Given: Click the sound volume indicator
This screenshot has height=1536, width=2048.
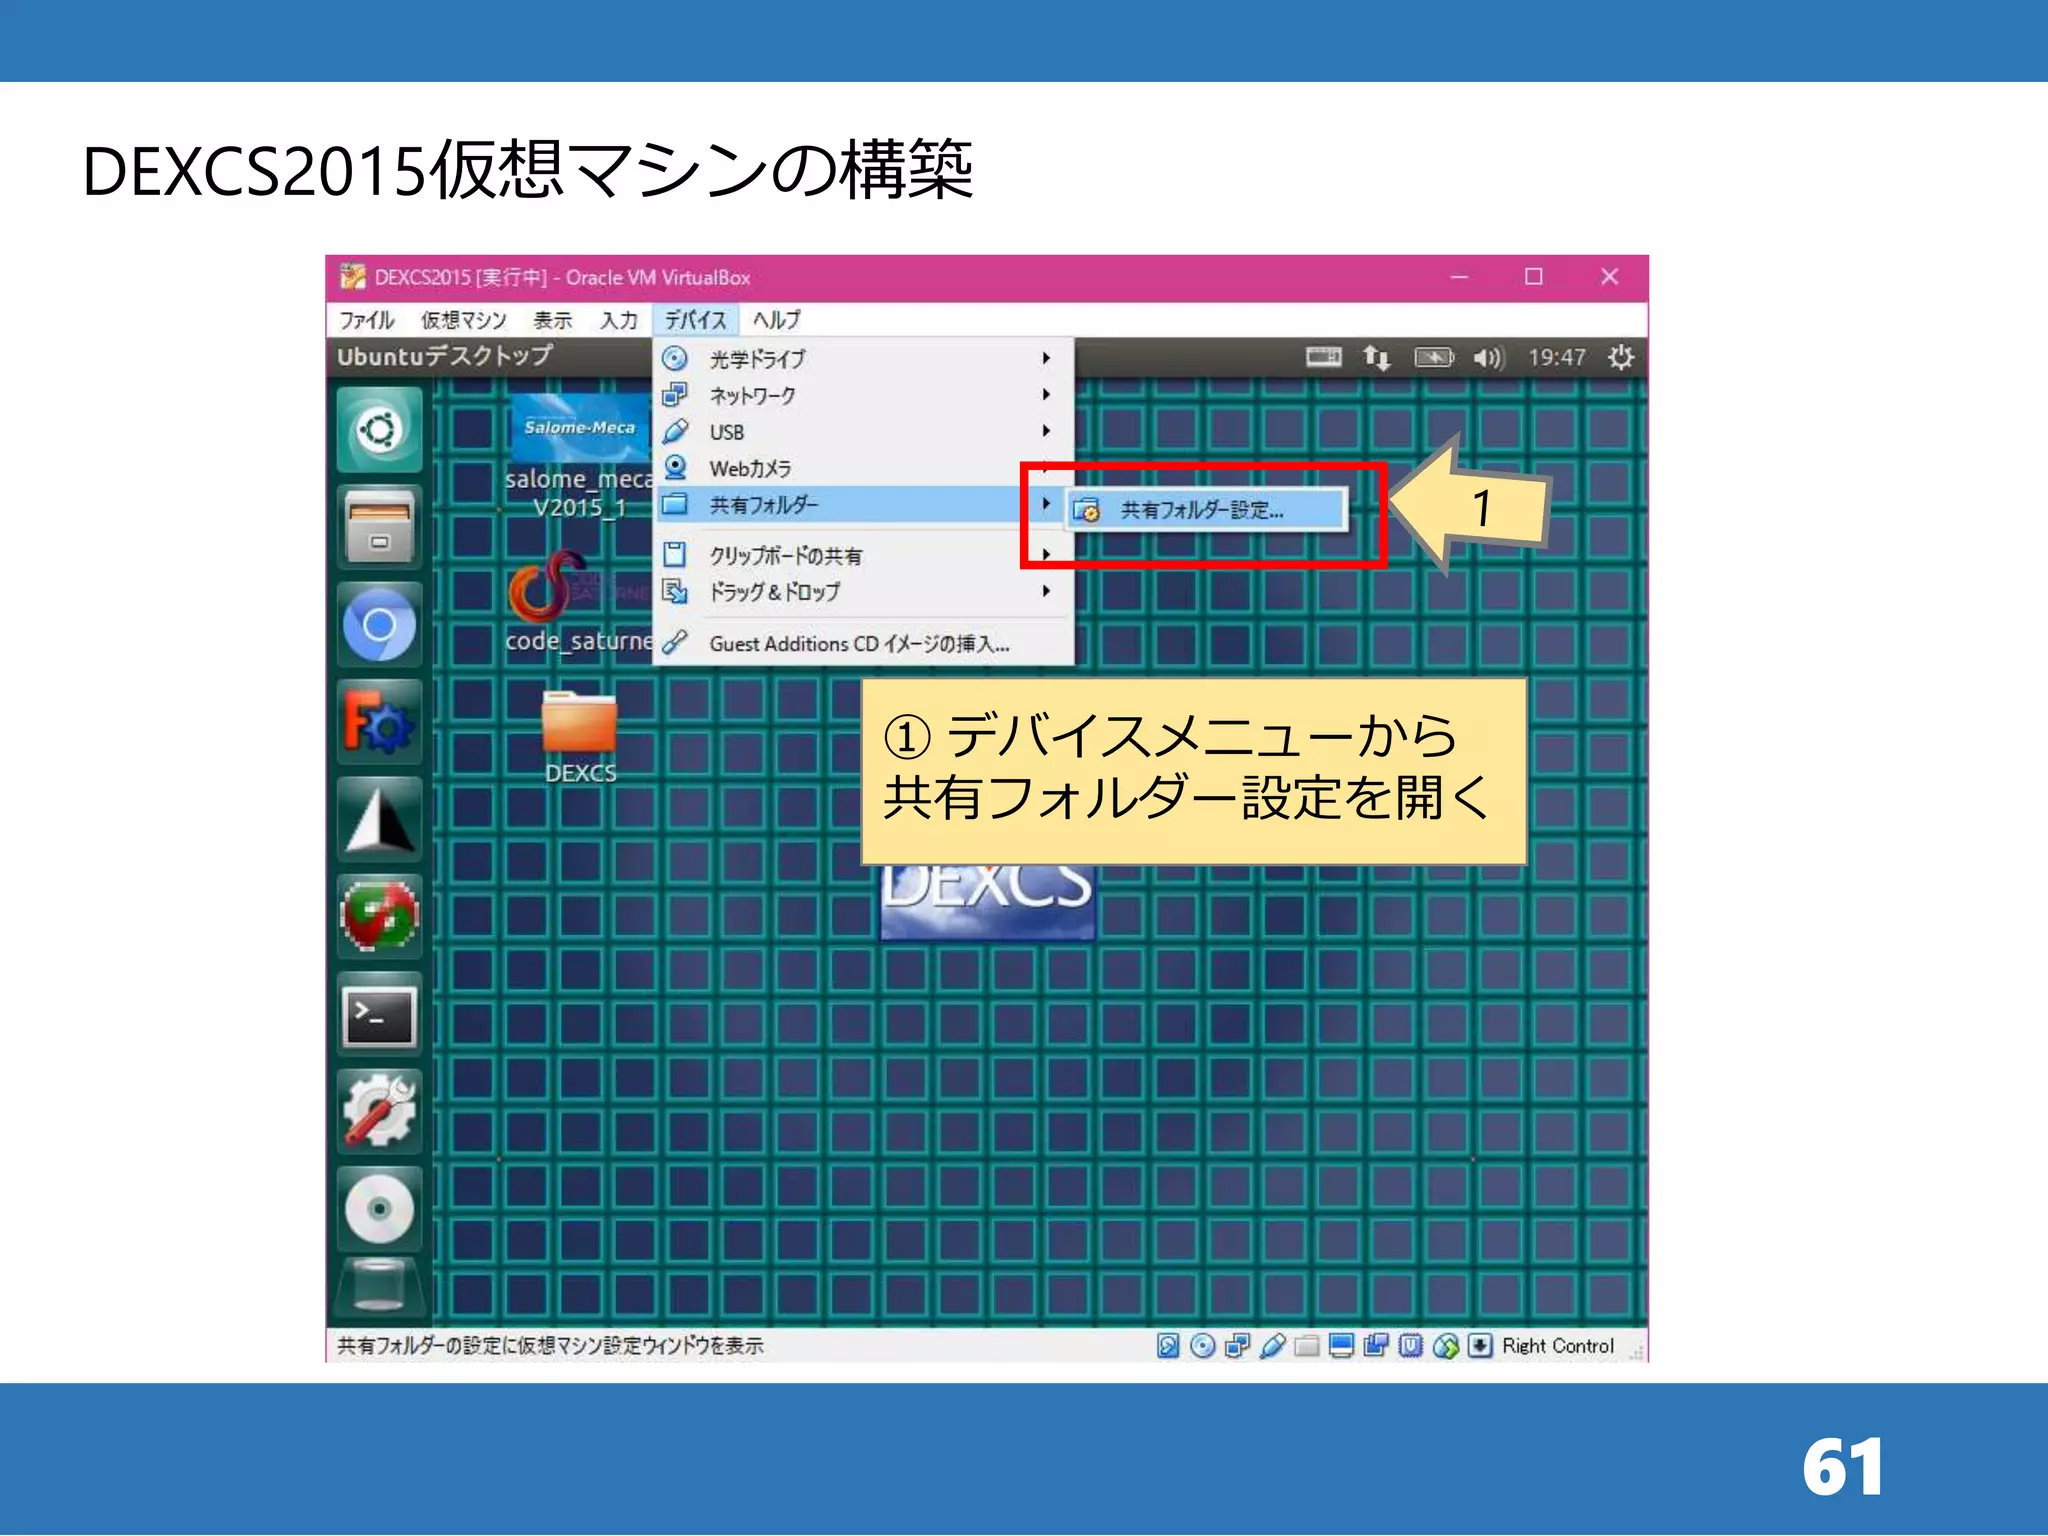Looking at the screenshot, I should coord(1488,357).
